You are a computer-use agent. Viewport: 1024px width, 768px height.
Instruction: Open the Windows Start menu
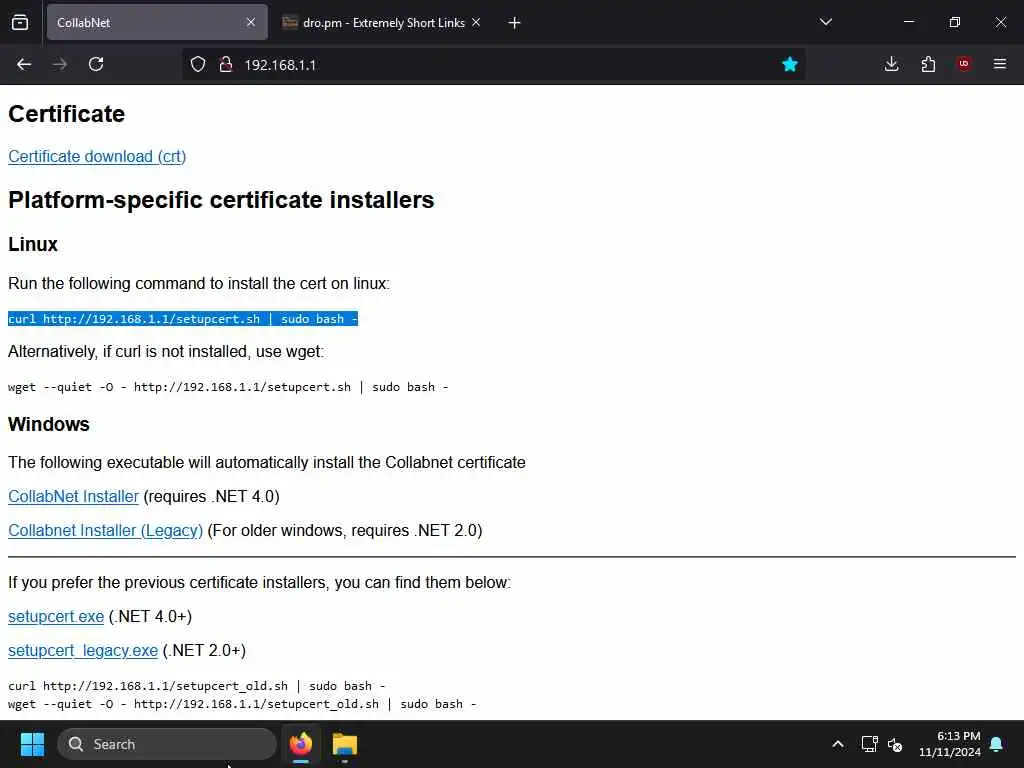point(32,744)
